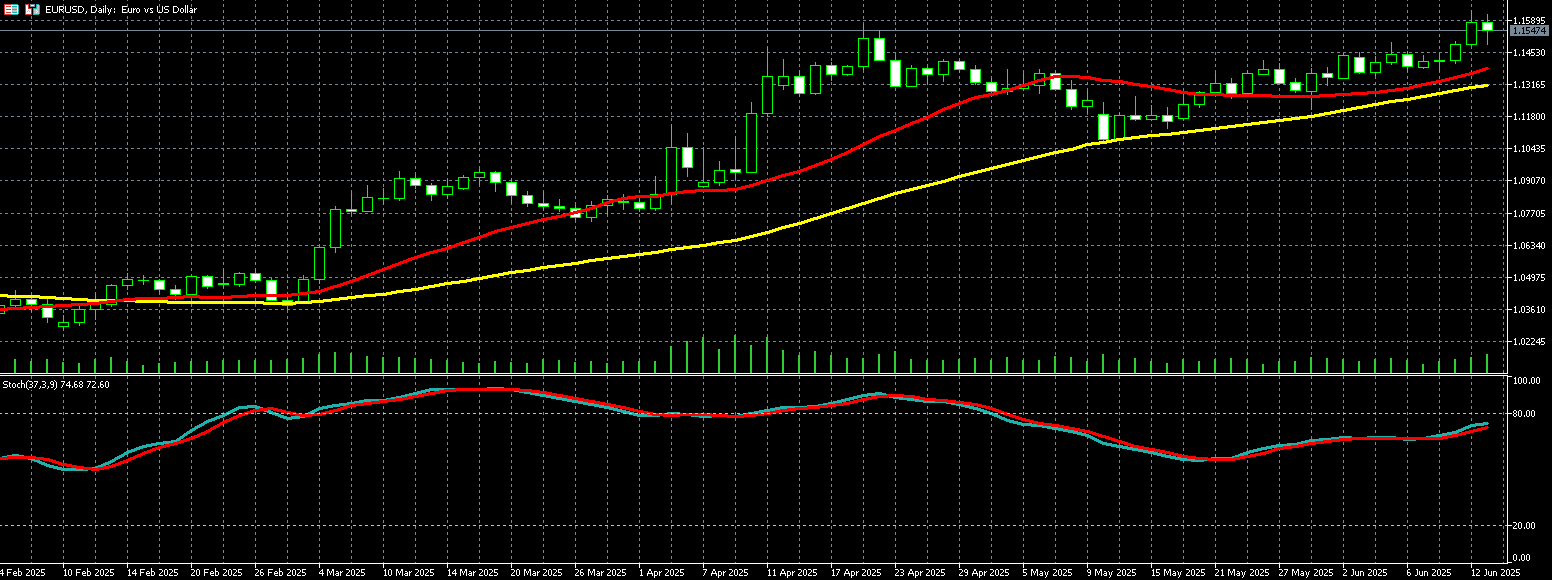The height and width of the screenshot is (580, 1552).
Task: Click the 29 Apr 2025 date label
Action: 984,573
